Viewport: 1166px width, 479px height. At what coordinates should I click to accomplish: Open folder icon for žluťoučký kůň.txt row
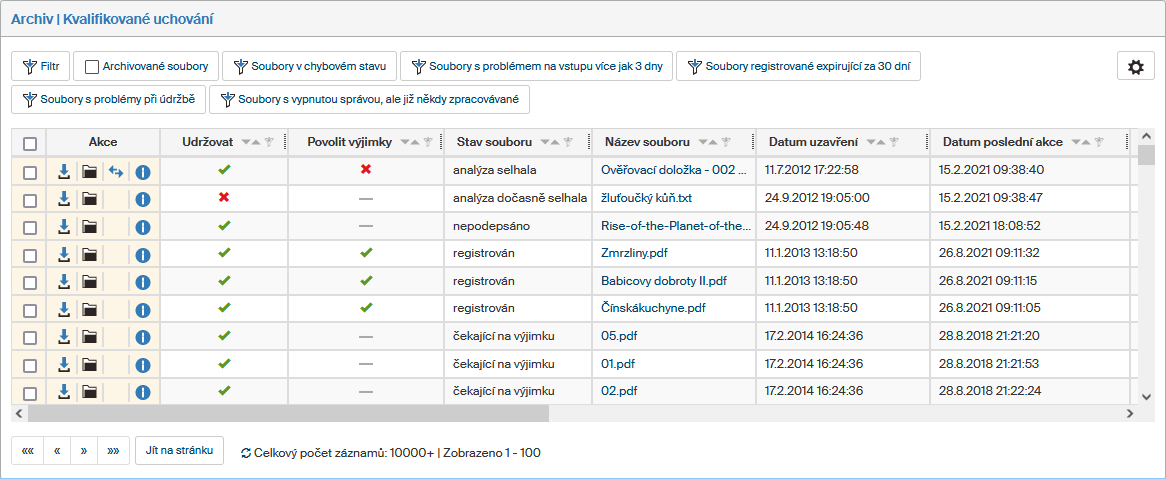point(90,199)
